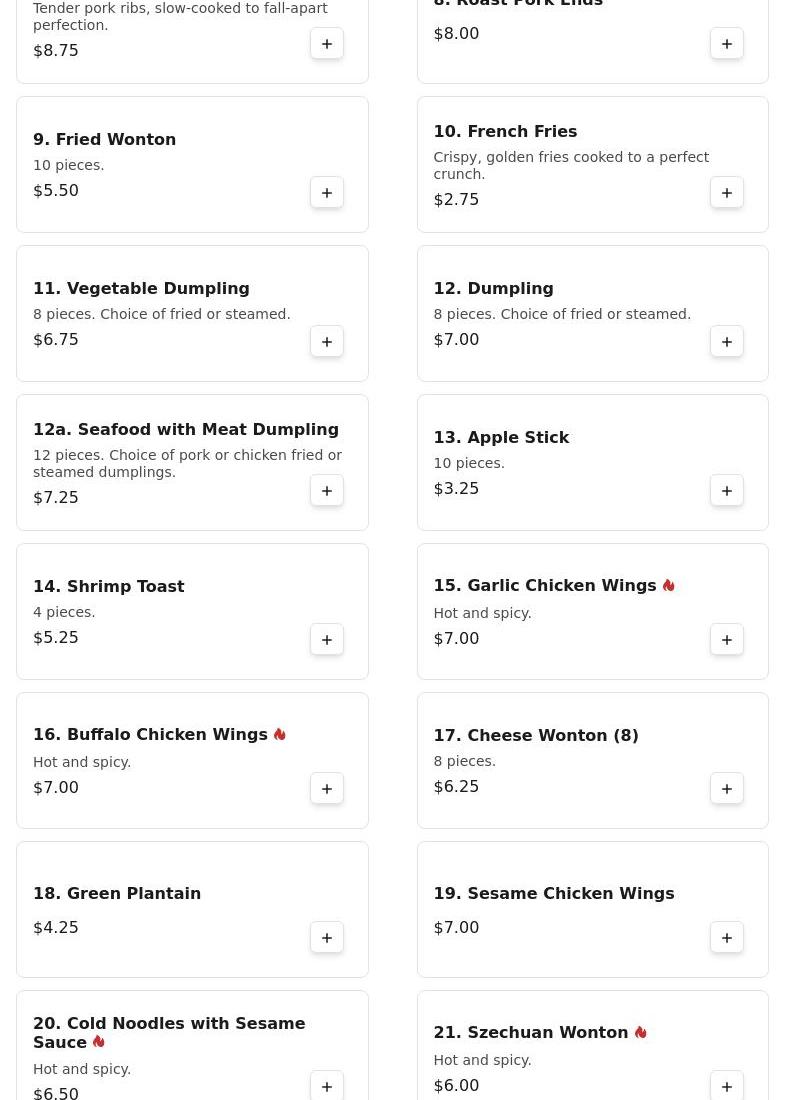This screenshot has width=785, height=1100.
Task: Add Szechuan Wonton with plus button
Action: pyautogui.click(x=727, y=1086)
